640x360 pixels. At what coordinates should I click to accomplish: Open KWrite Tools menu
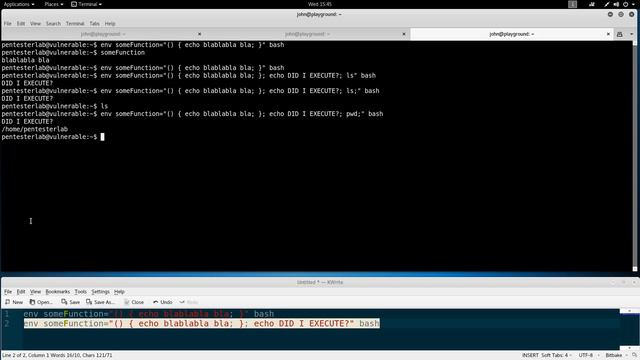tap(80, 292)
